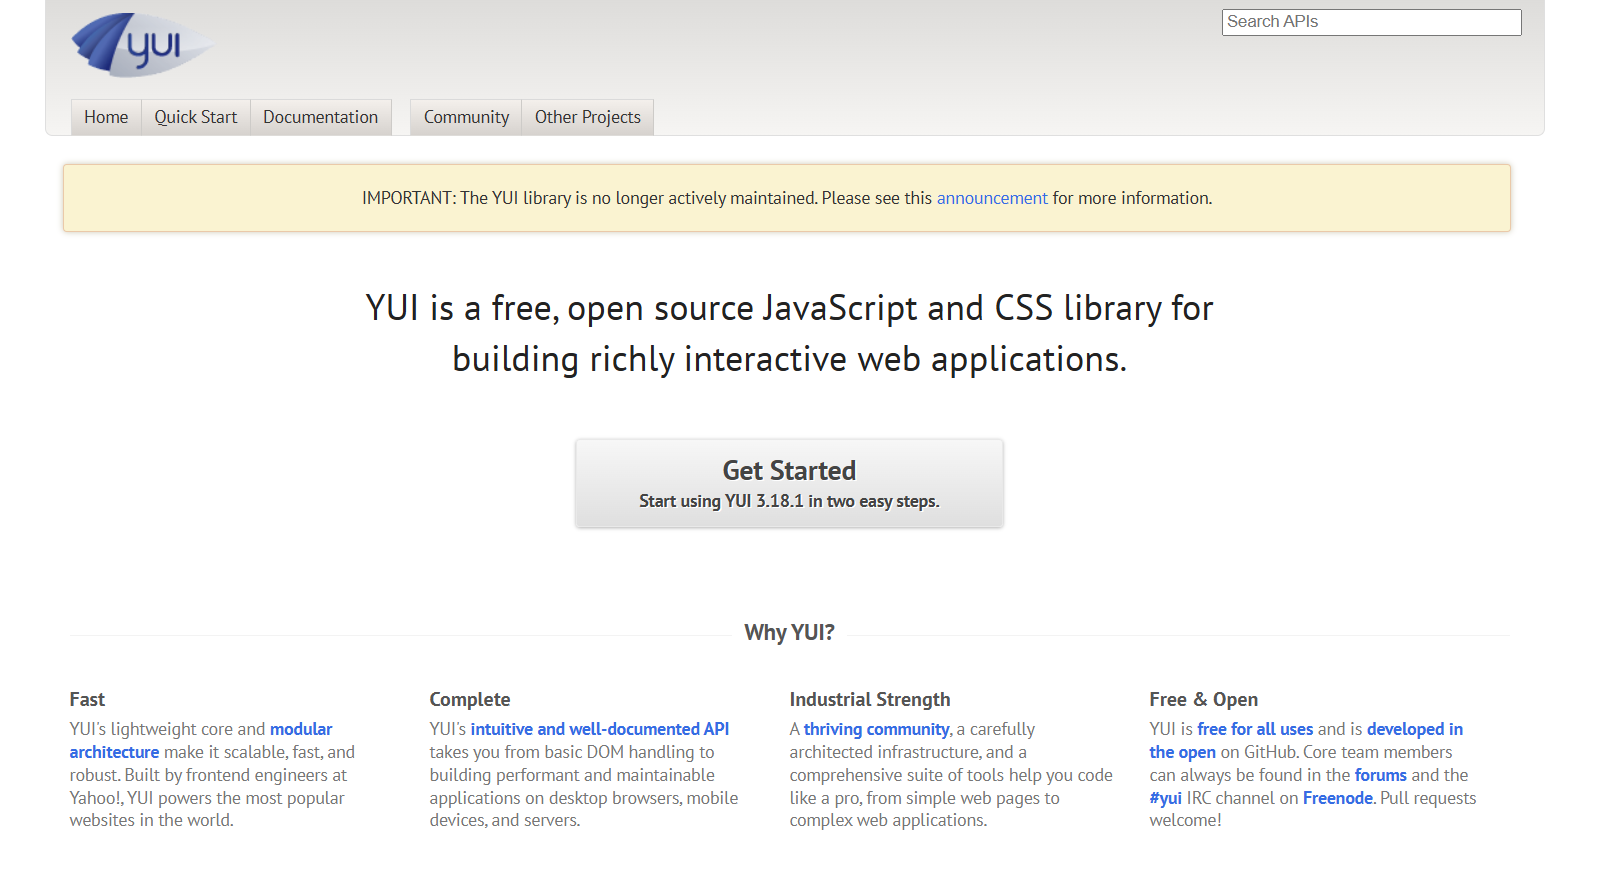Image resolution: width=1615 pixels, height=875 pixels.
Task: Follow the announcement link
Action: click(991, 198)
